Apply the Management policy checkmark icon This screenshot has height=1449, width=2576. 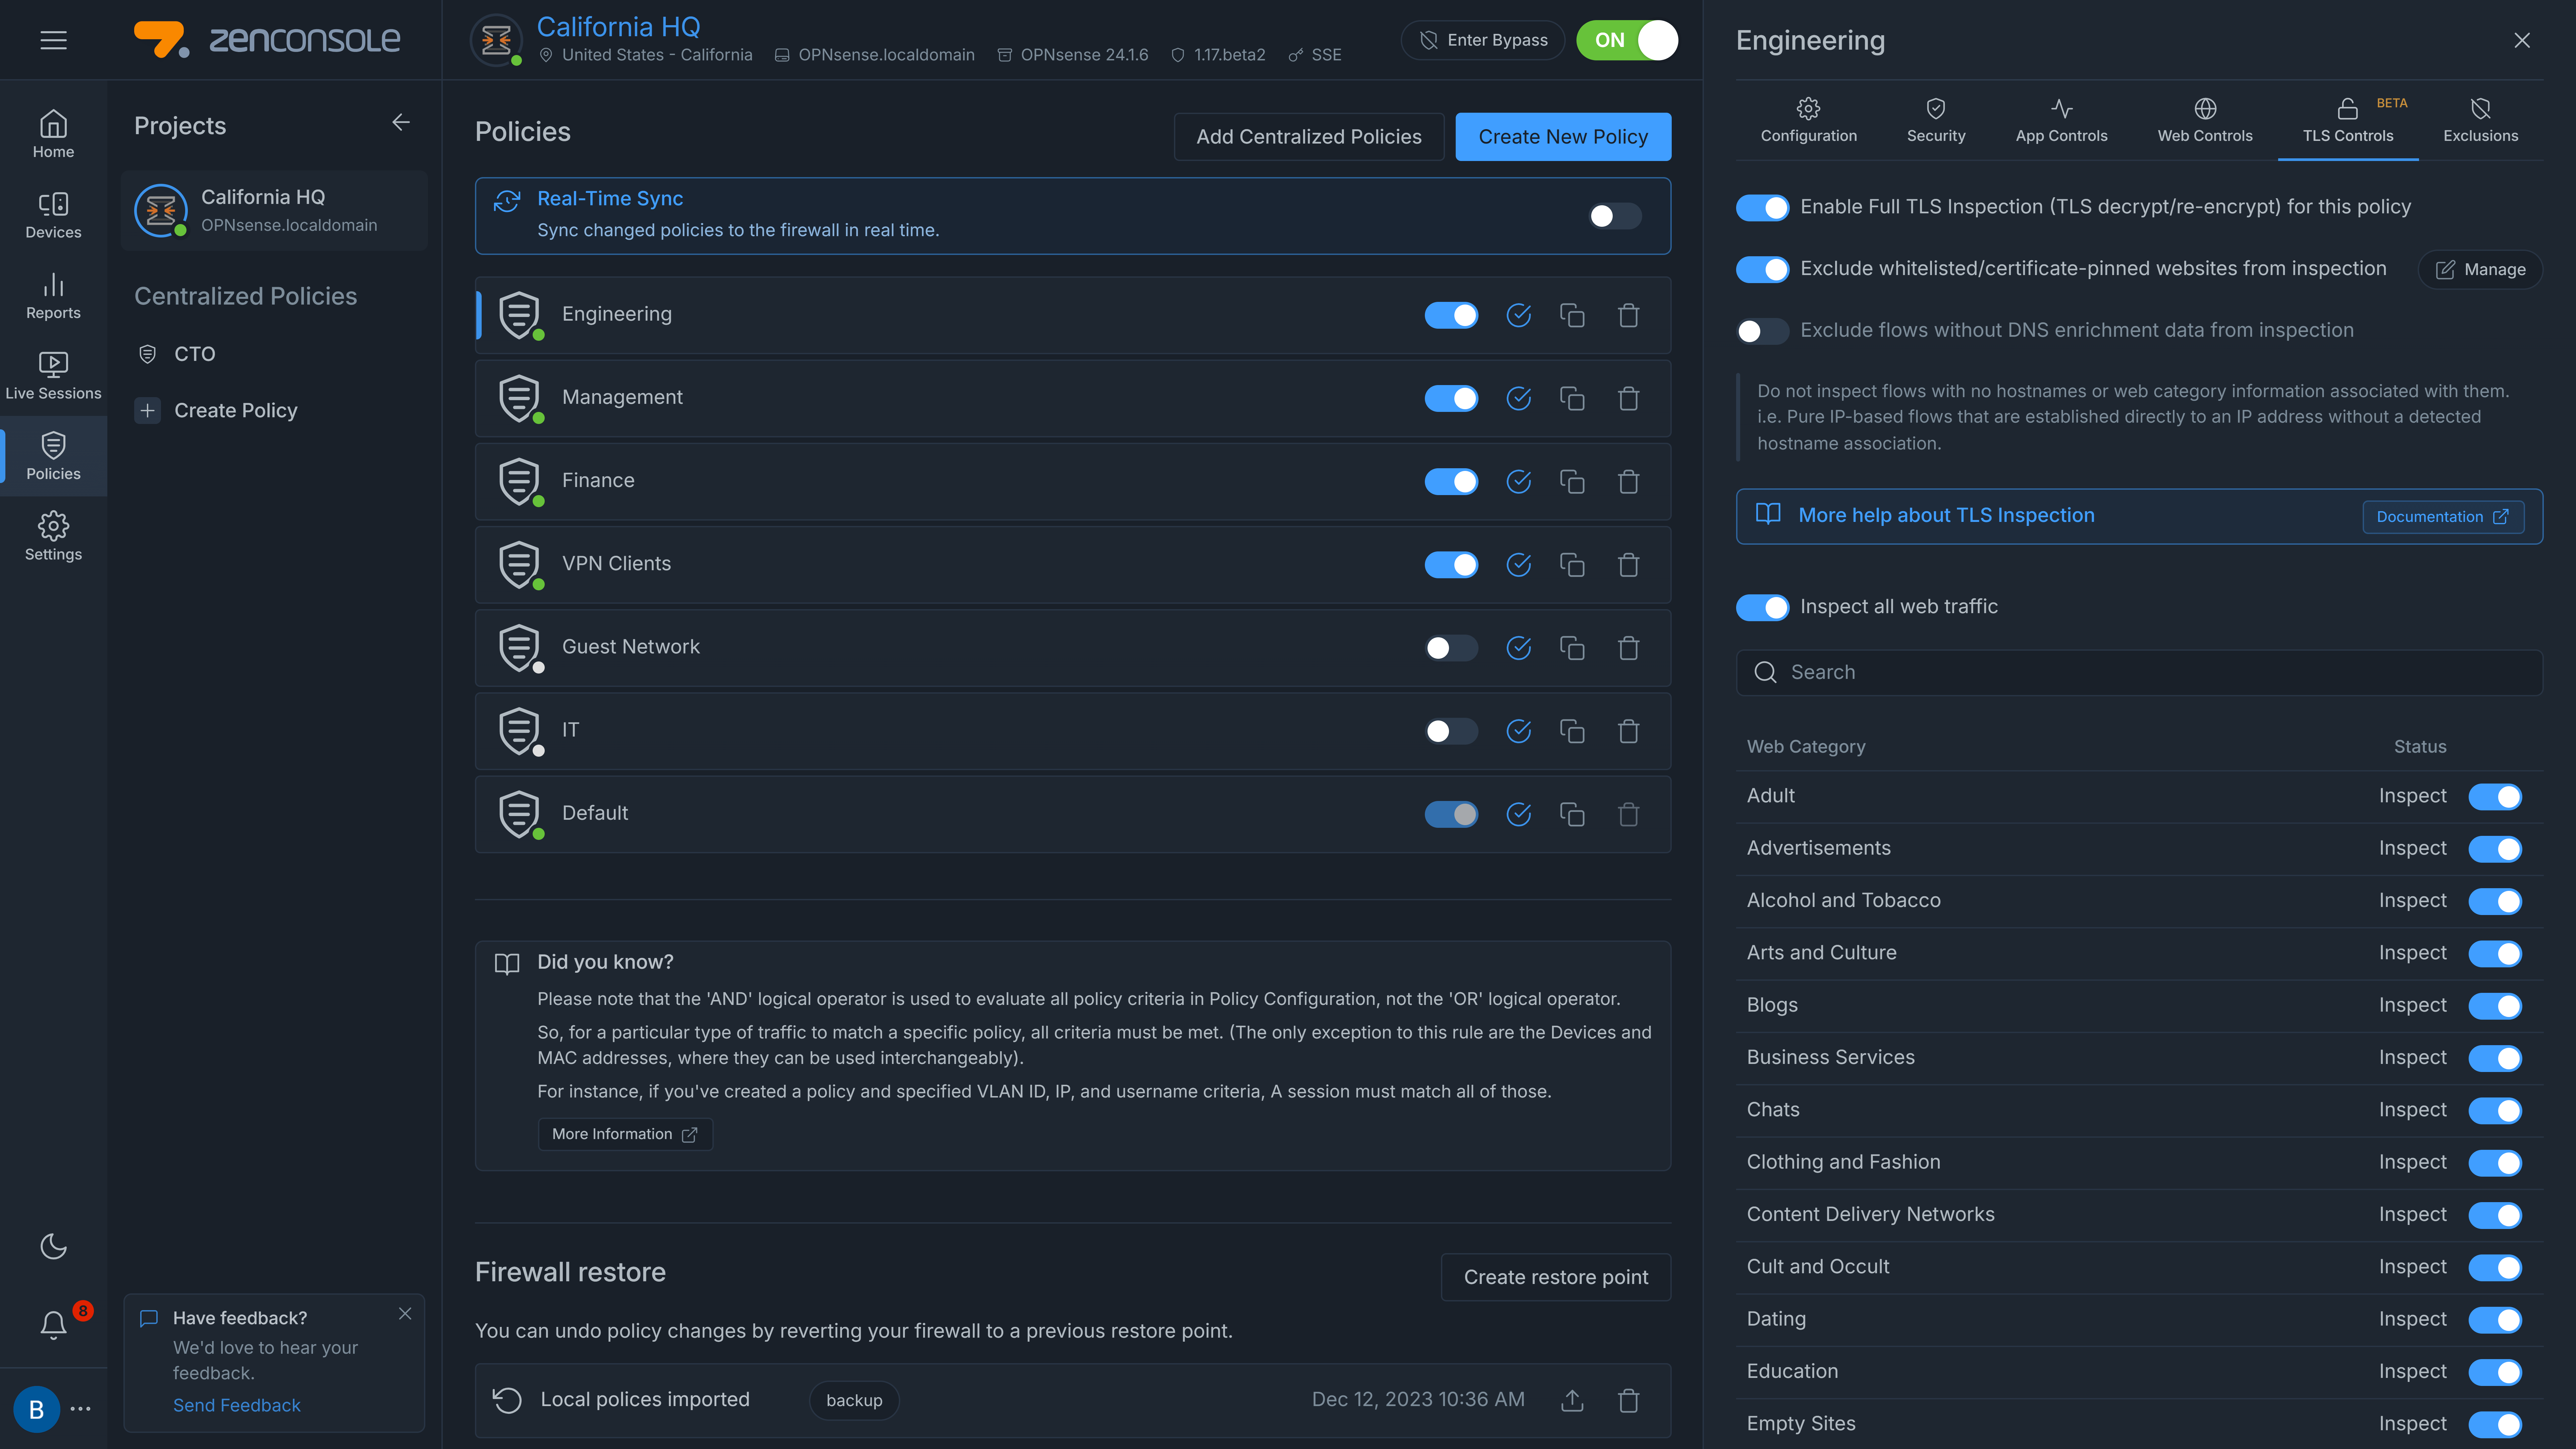pos(1518,398)
